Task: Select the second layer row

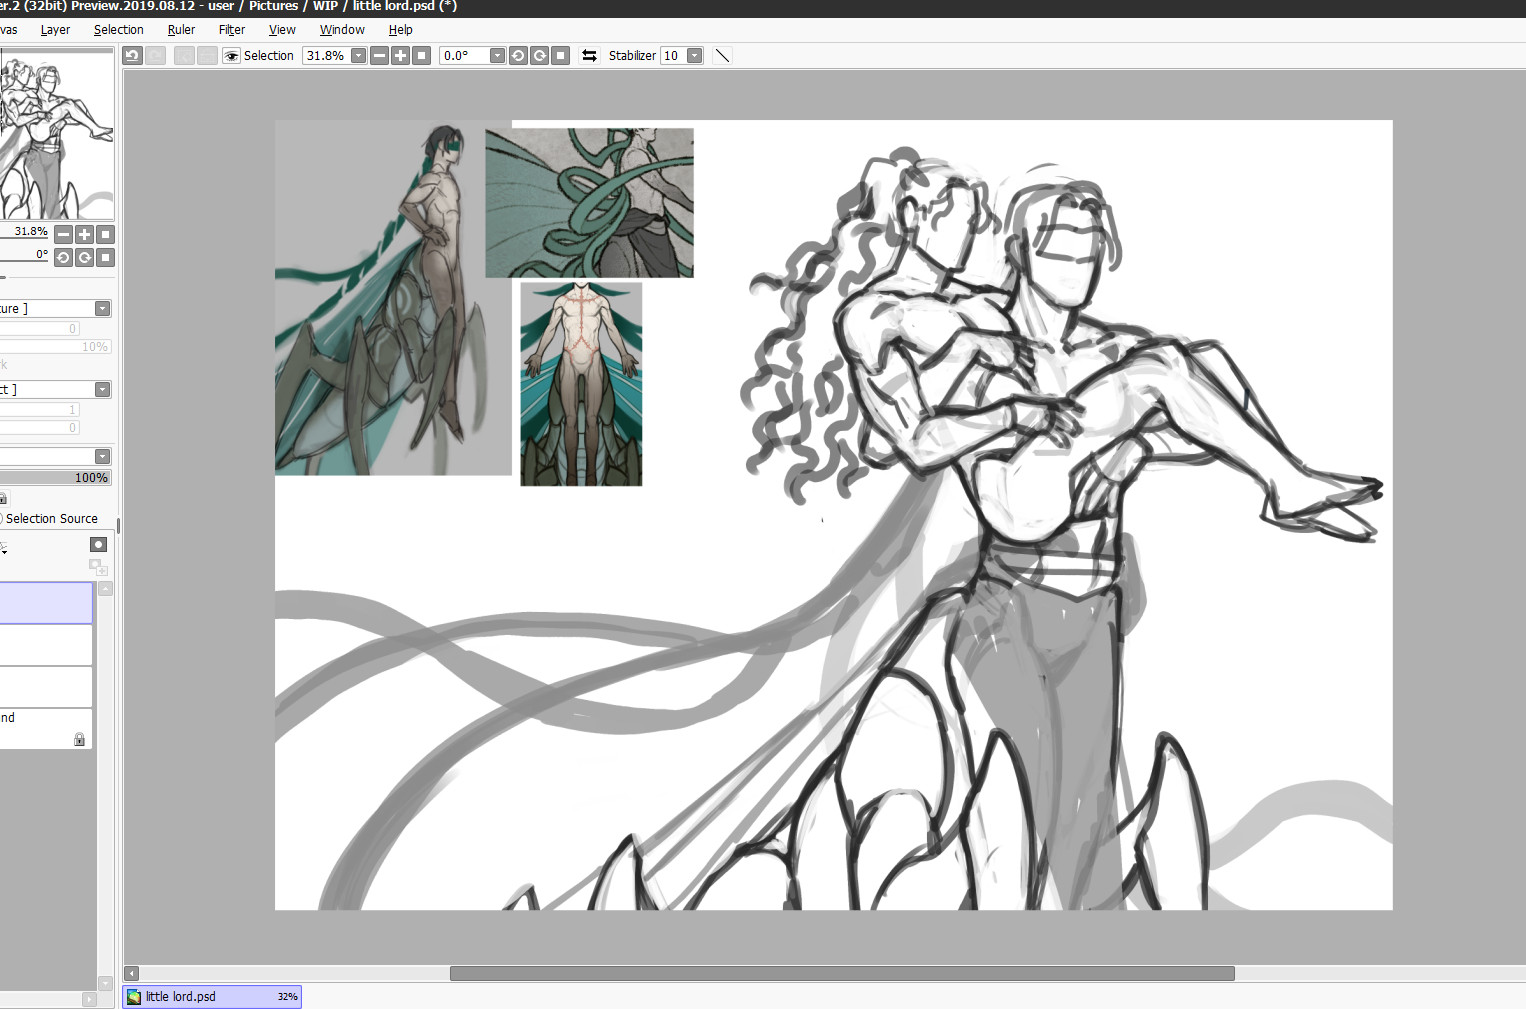Action: (x=46, y=645)
